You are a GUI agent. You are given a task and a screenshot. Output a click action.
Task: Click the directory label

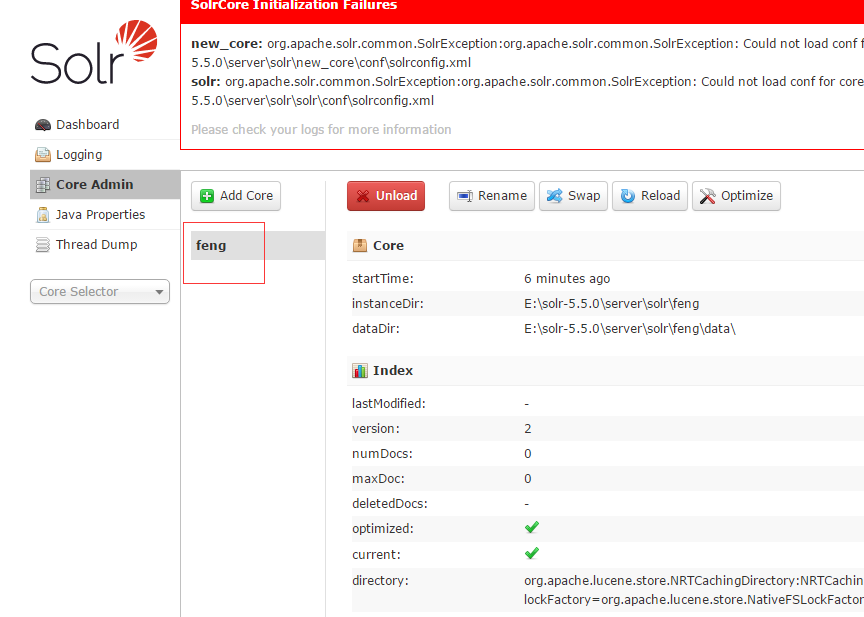click(x=380, y=581)
